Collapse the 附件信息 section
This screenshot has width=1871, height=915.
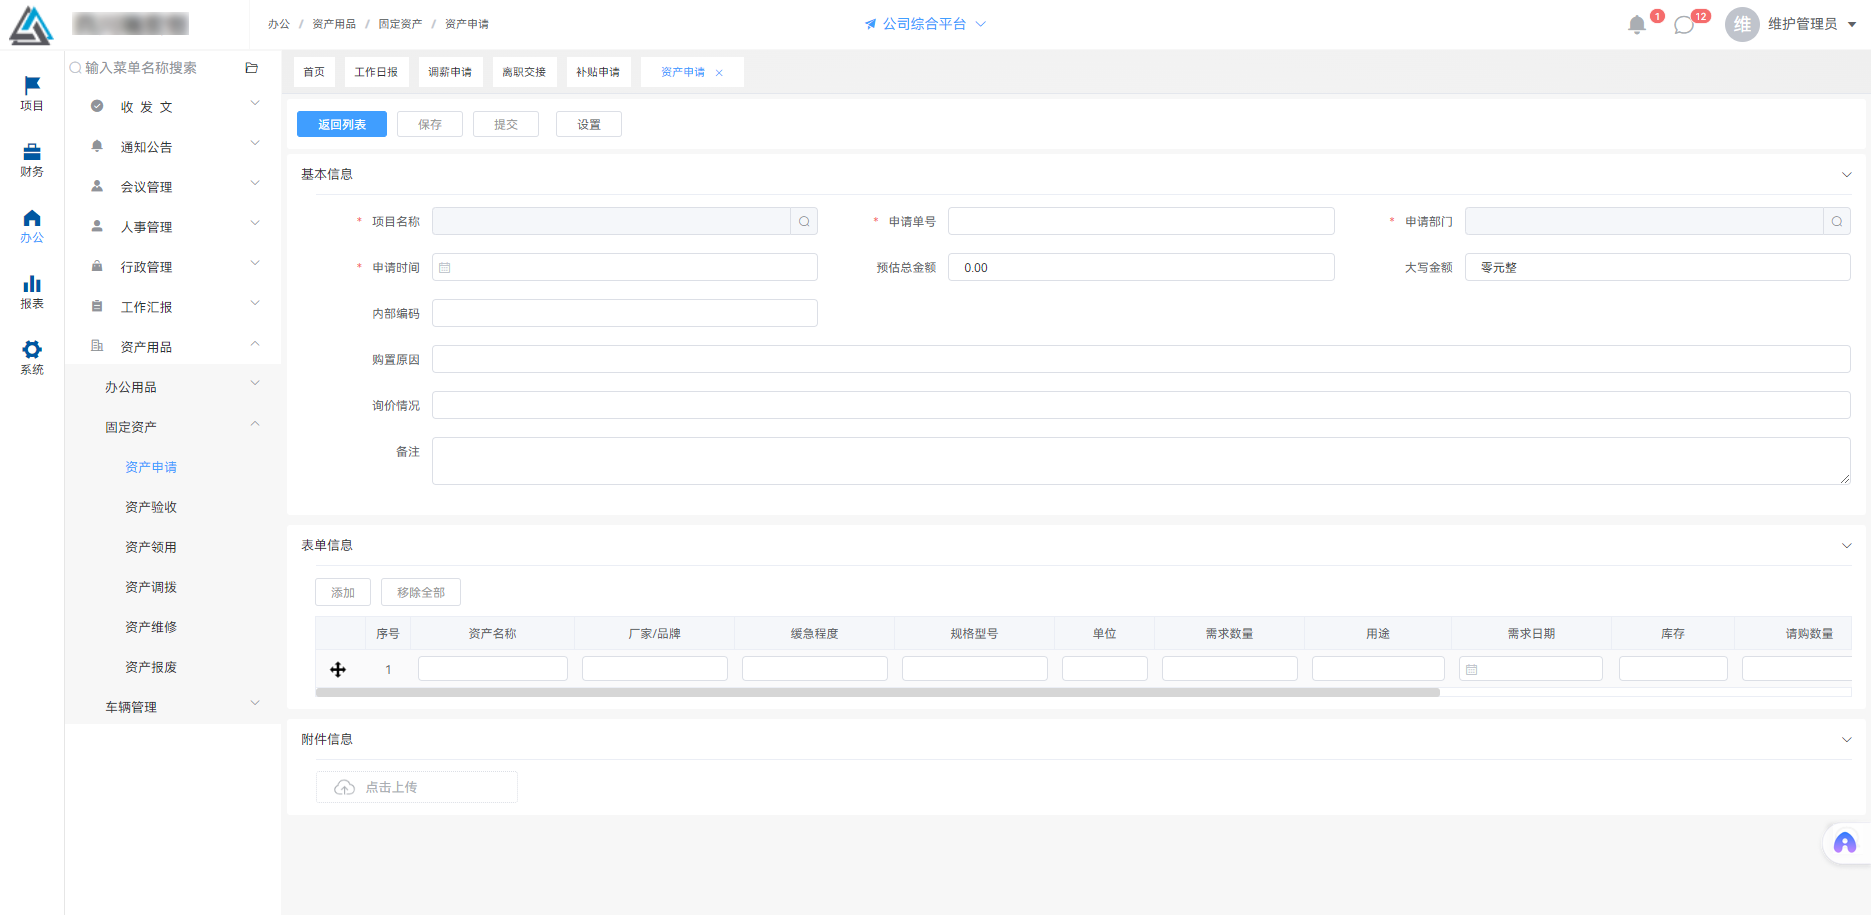(x=1846, y=740)
